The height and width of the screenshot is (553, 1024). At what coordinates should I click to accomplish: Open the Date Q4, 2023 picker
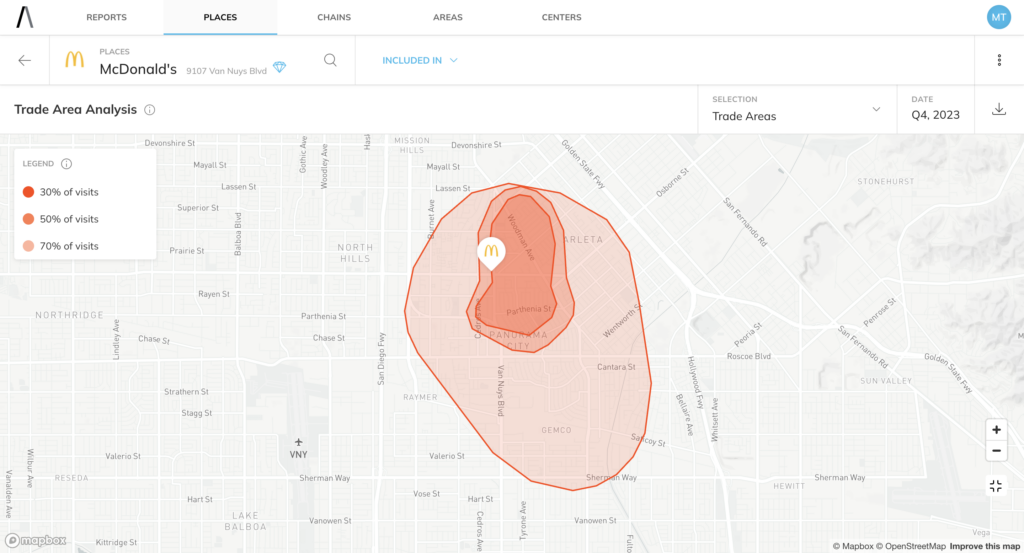click(936, 109)
